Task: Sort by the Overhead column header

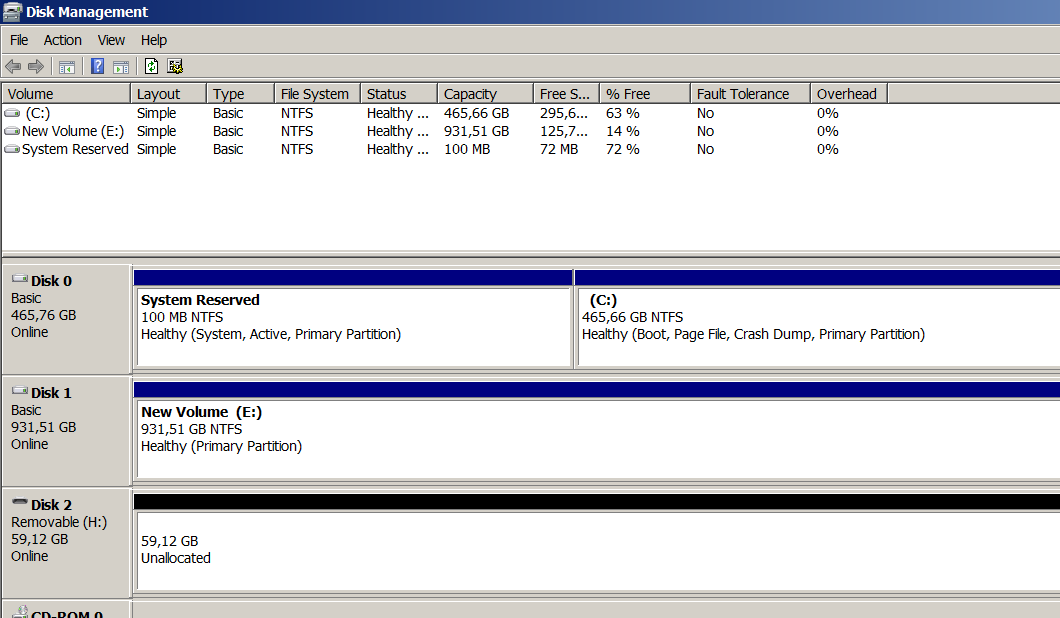Action: [x=849, y=94]
